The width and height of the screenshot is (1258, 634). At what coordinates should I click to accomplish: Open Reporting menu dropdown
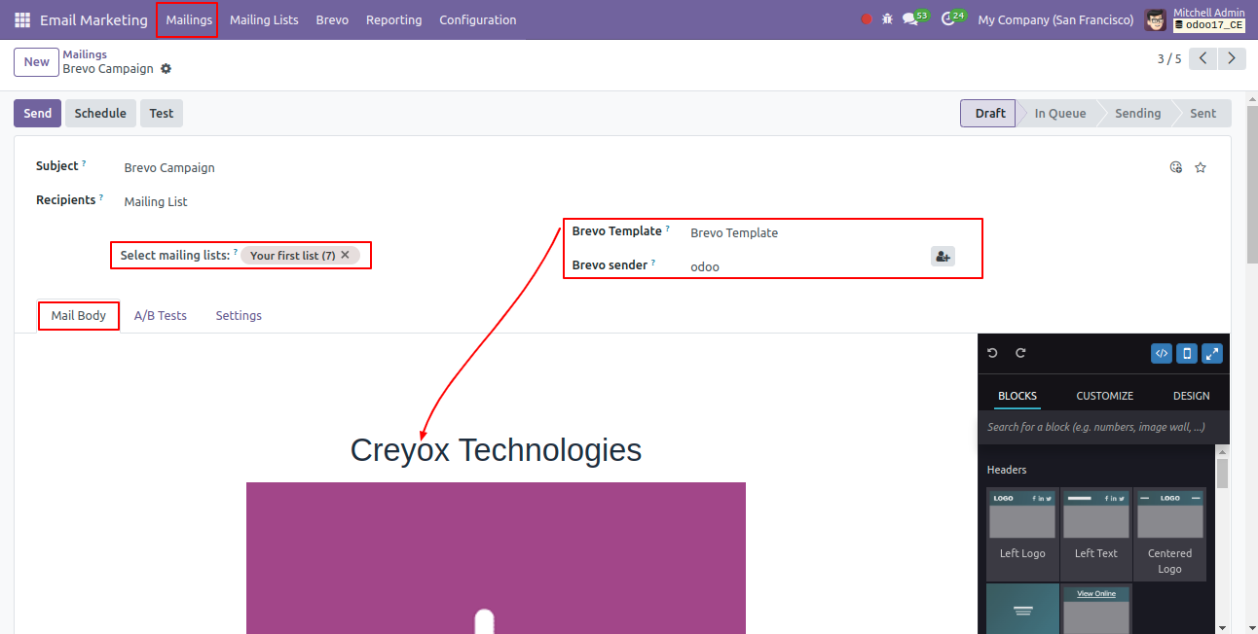[393, 20]
